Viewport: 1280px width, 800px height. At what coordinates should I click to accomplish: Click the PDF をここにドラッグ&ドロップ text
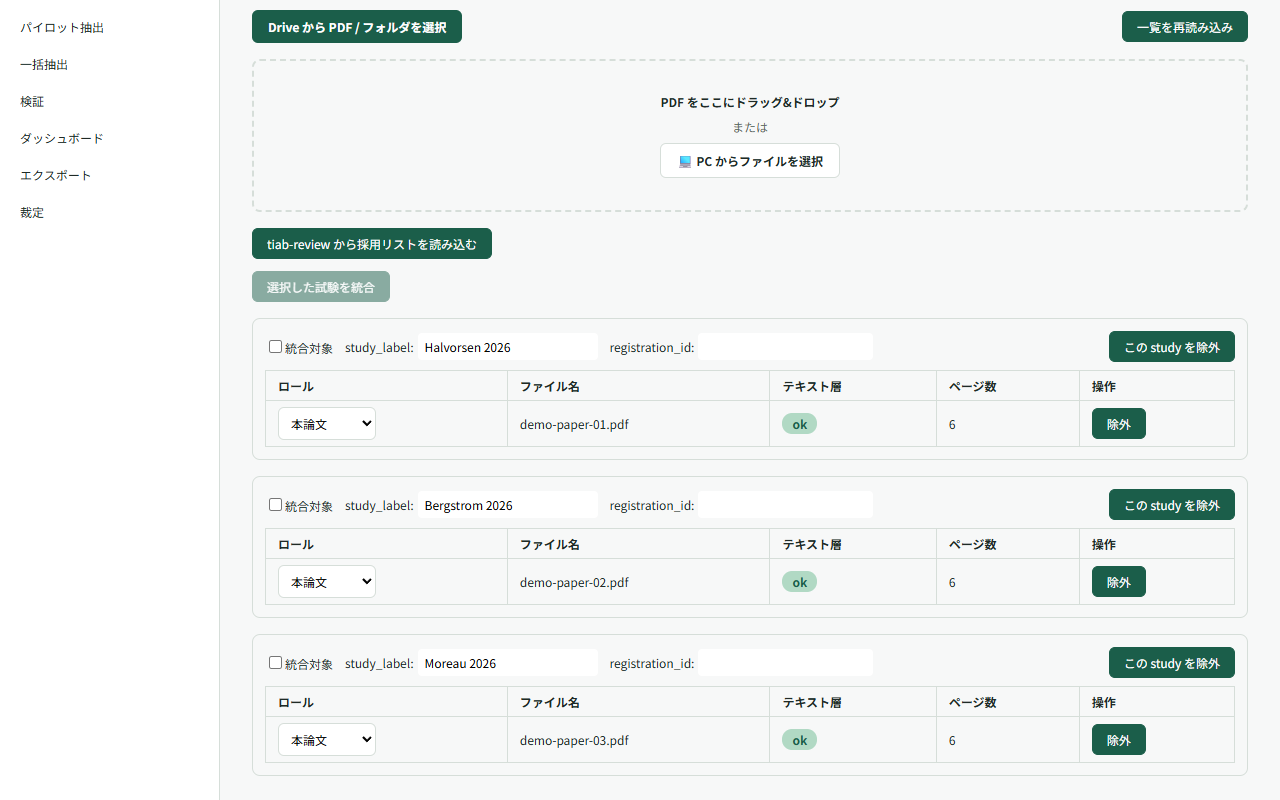click(x=750, y=102)
